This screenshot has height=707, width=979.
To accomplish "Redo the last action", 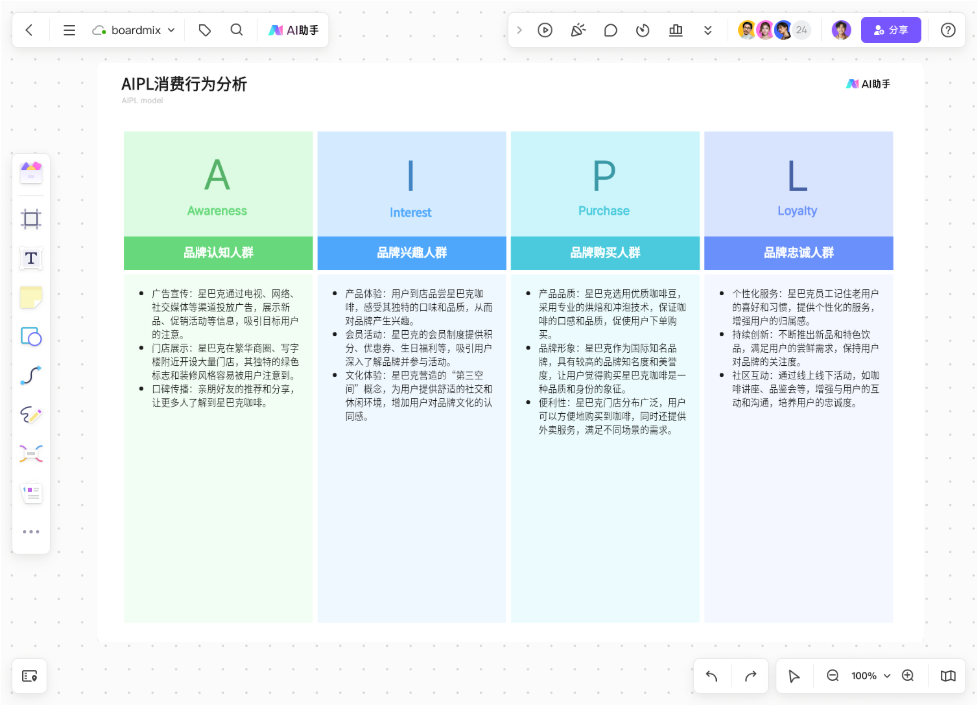I will point(750,676).
